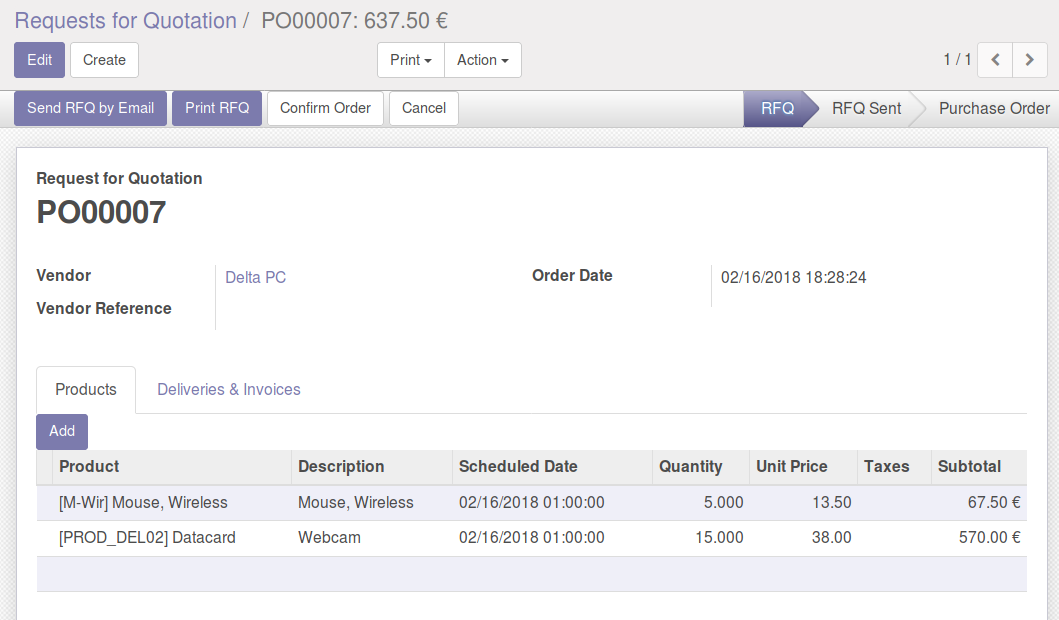Go to the next record arrow
This screenshot has height=620, width=1059.
[x=1029, y=60]
